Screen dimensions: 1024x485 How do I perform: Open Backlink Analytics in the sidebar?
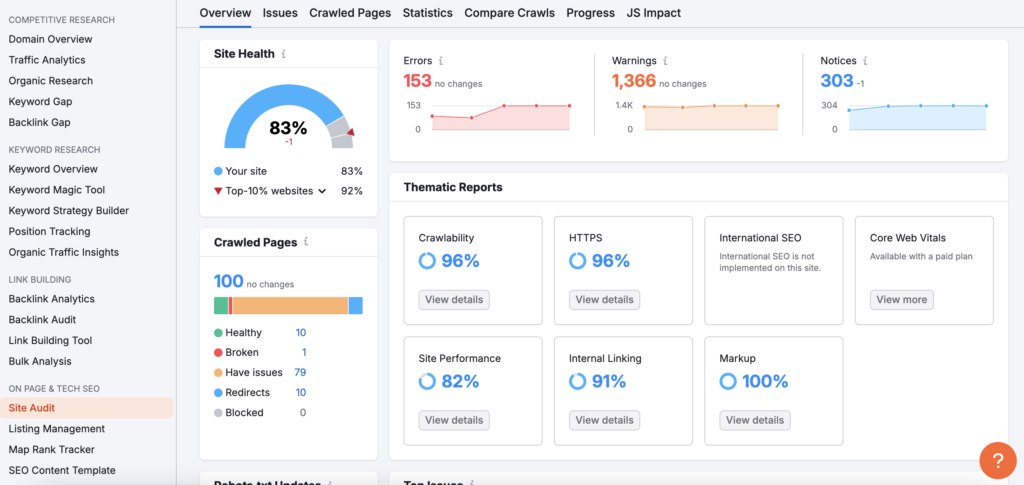tap(52, 299)
